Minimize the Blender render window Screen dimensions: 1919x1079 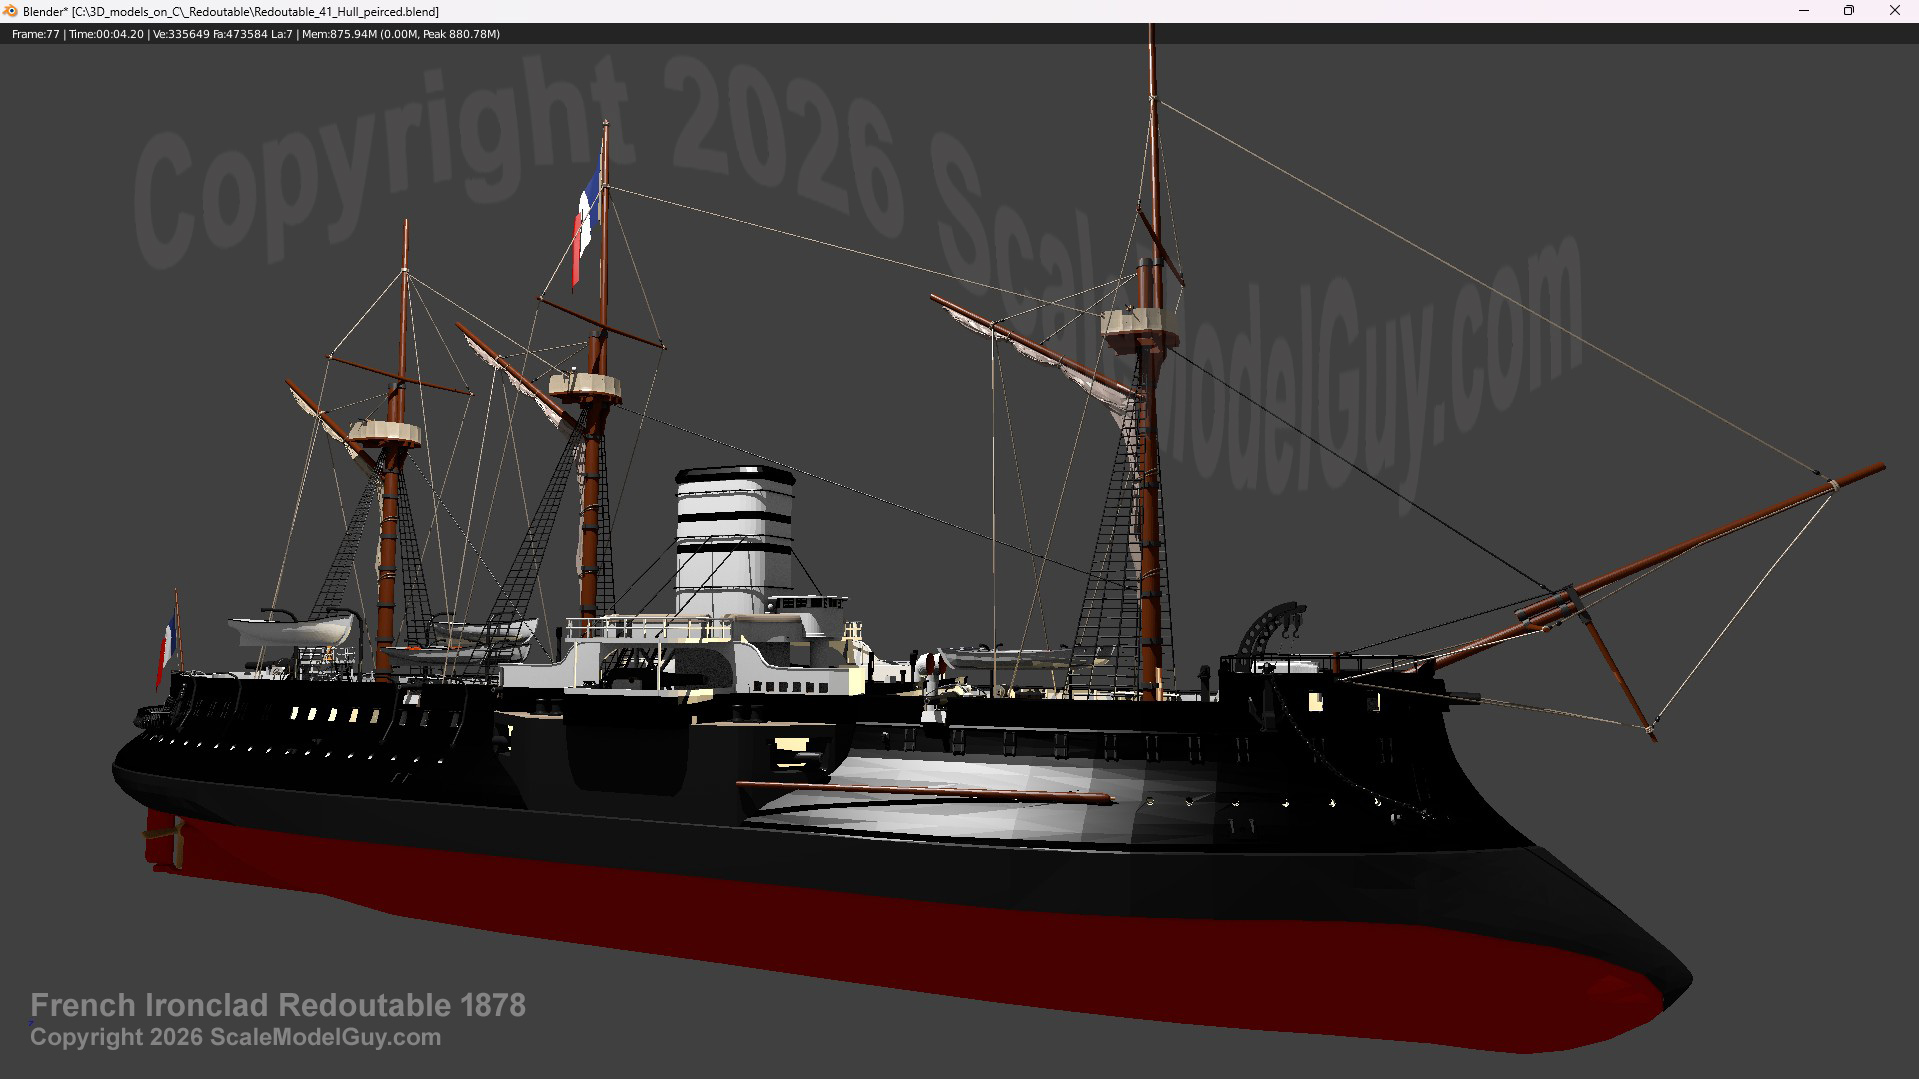[1804, 11]
